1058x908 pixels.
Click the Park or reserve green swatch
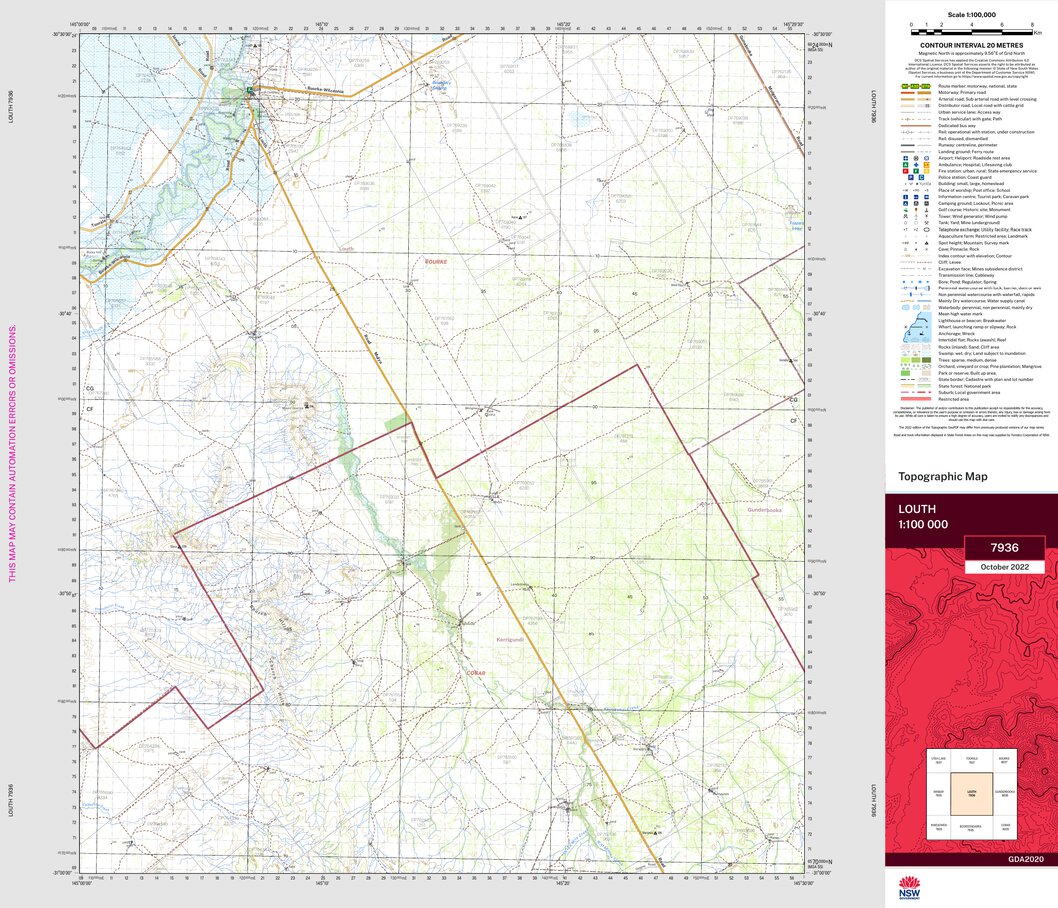click(x=906, y=373)
